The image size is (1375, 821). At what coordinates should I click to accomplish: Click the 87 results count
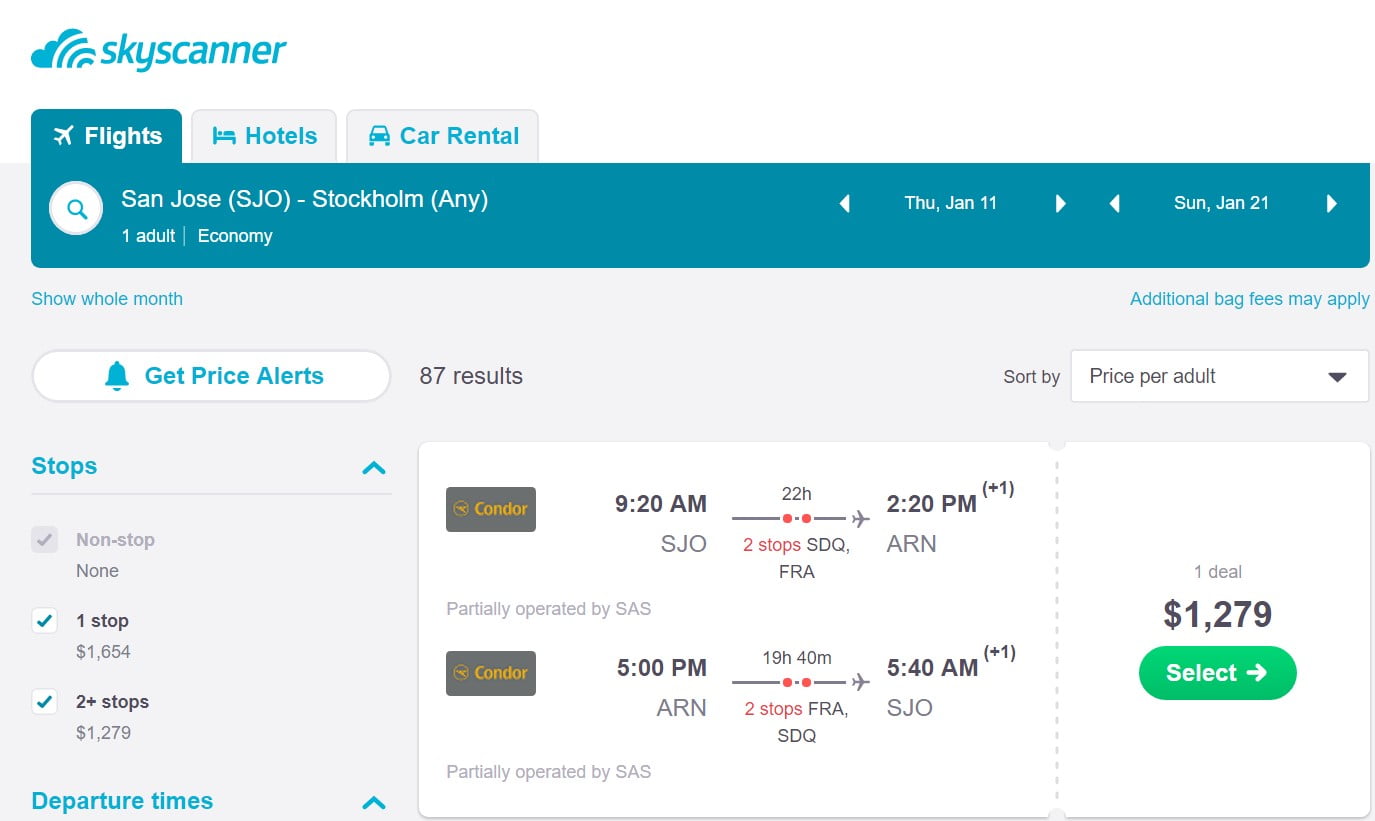pyautogui.click(x=471, y=376)
